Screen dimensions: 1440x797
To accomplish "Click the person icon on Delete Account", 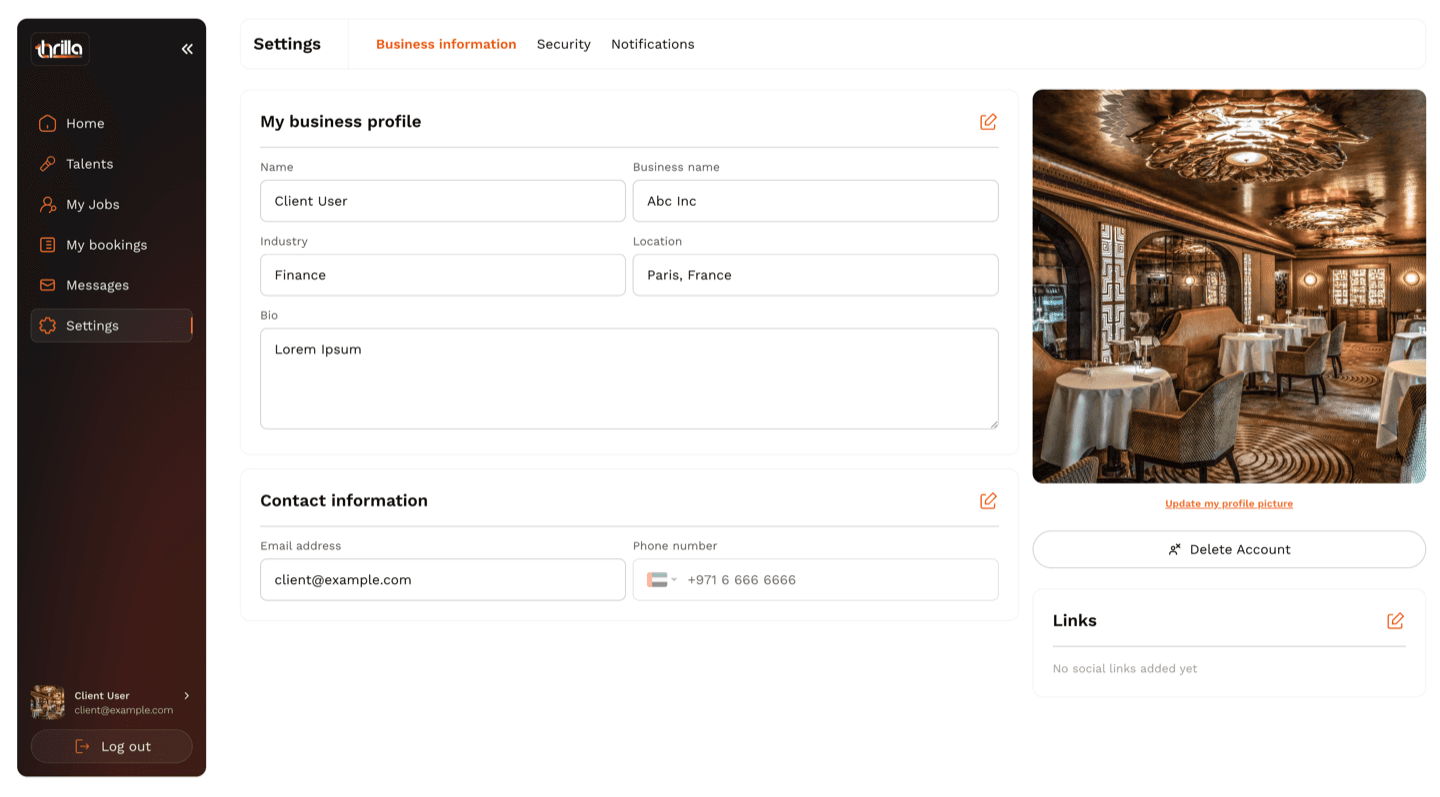I will (x=1174, y=549).
